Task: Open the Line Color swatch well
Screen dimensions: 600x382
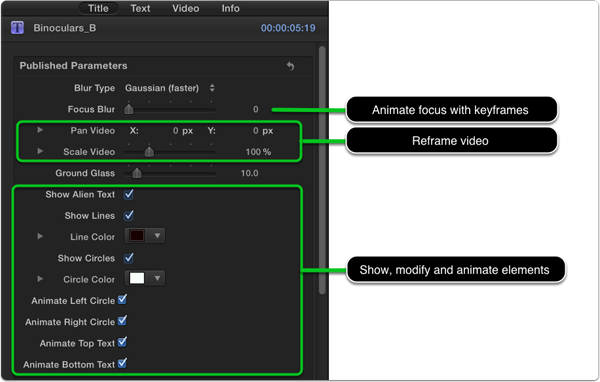Action: [137, 236]
